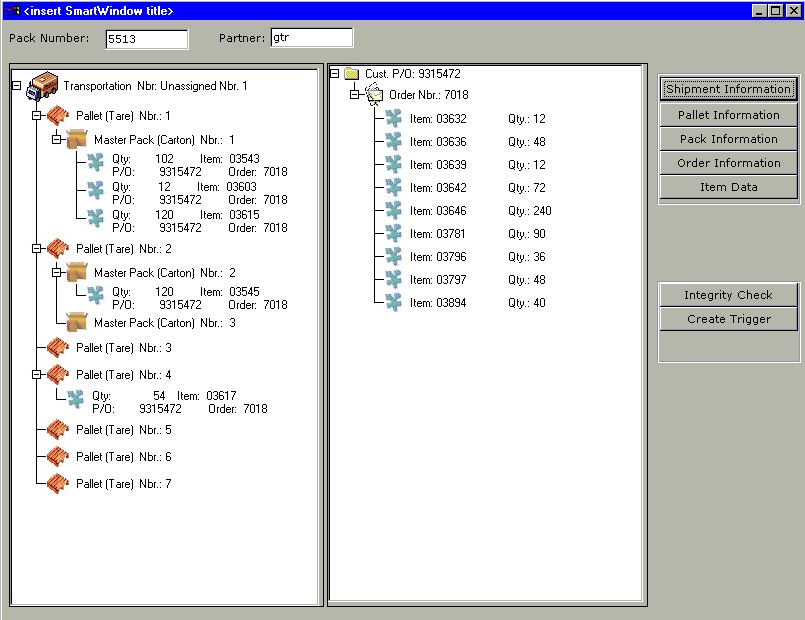Image resolution: width=805 pixels, height=620 pixels.
Task: Open the Pallet Information view
Action: pos(728,115)
